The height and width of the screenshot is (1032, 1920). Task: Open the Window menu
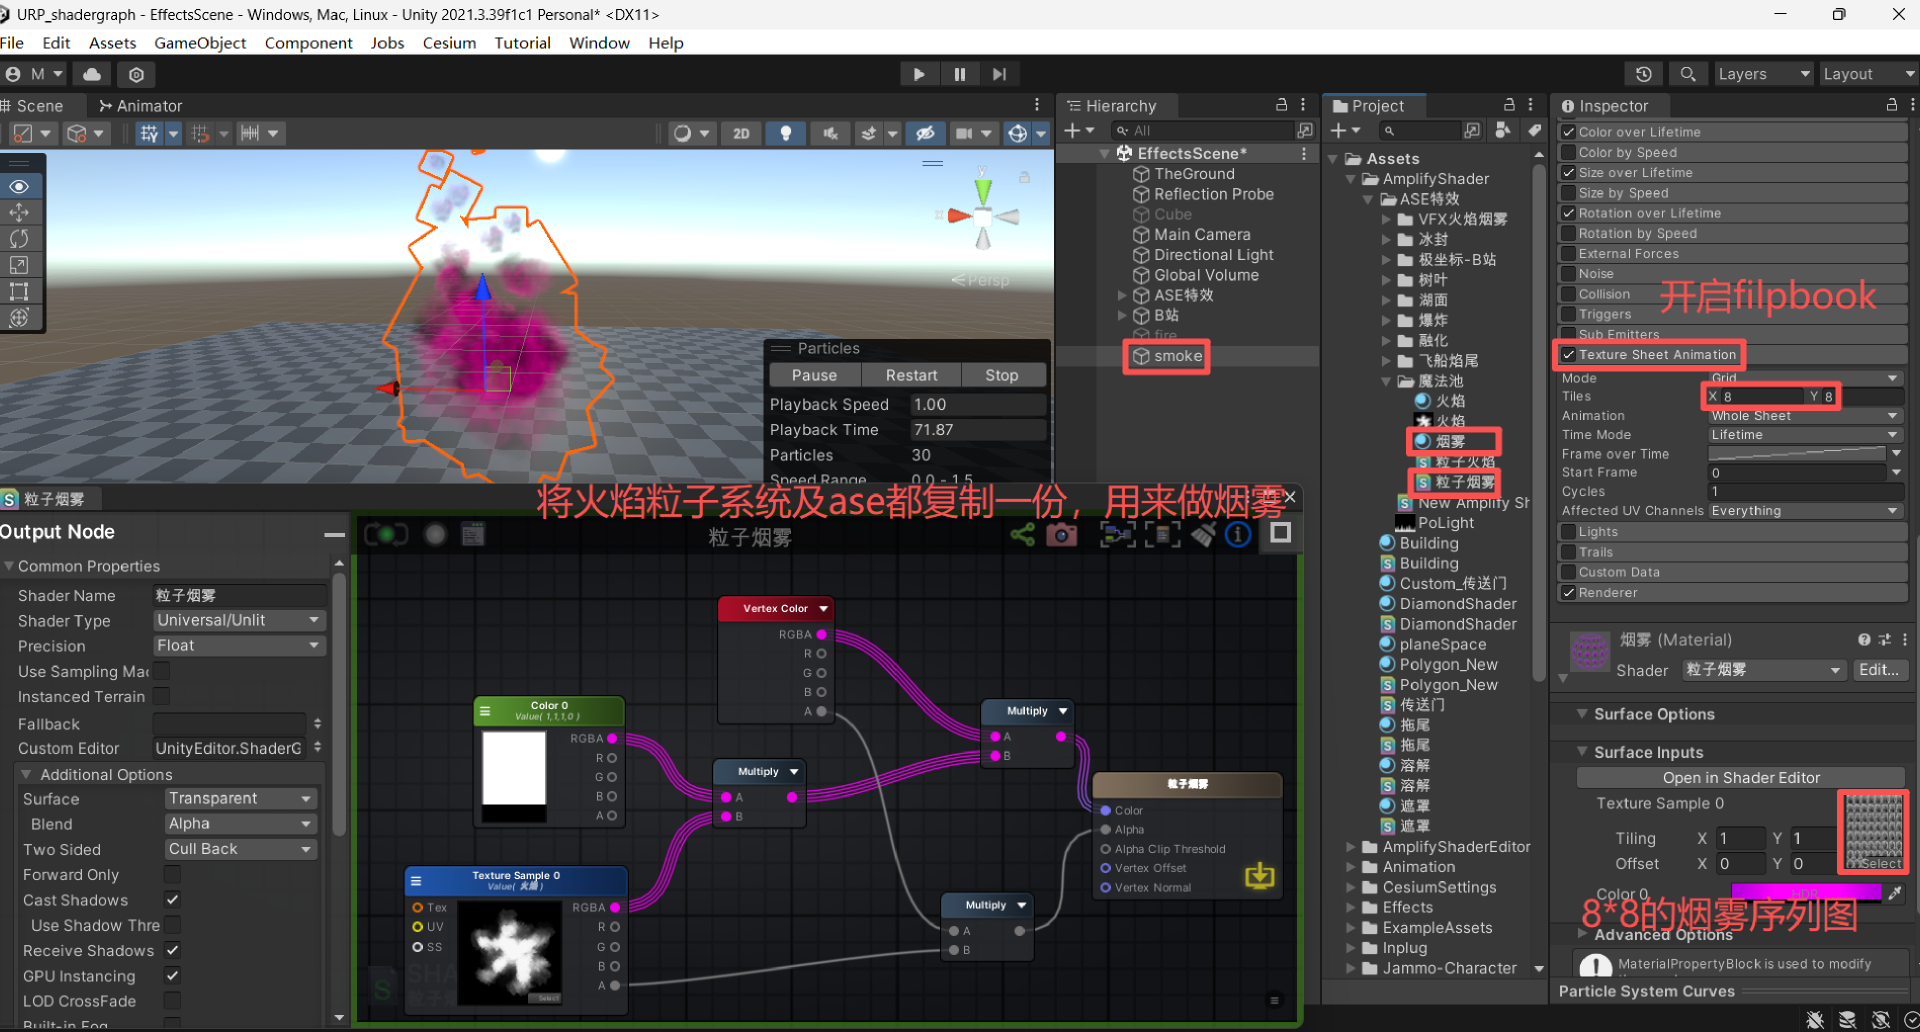pyautogui.click(x=599, y=43)
